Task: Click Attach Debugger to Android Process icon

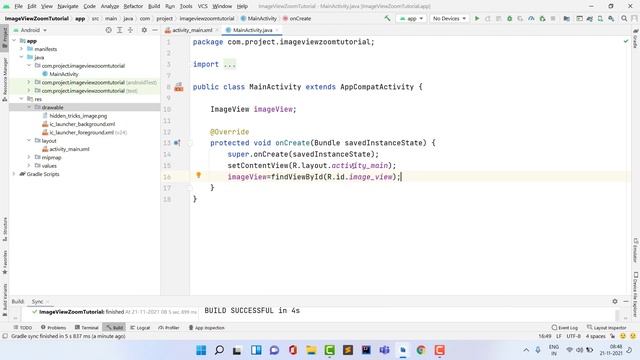Action: tap(542, 18)
